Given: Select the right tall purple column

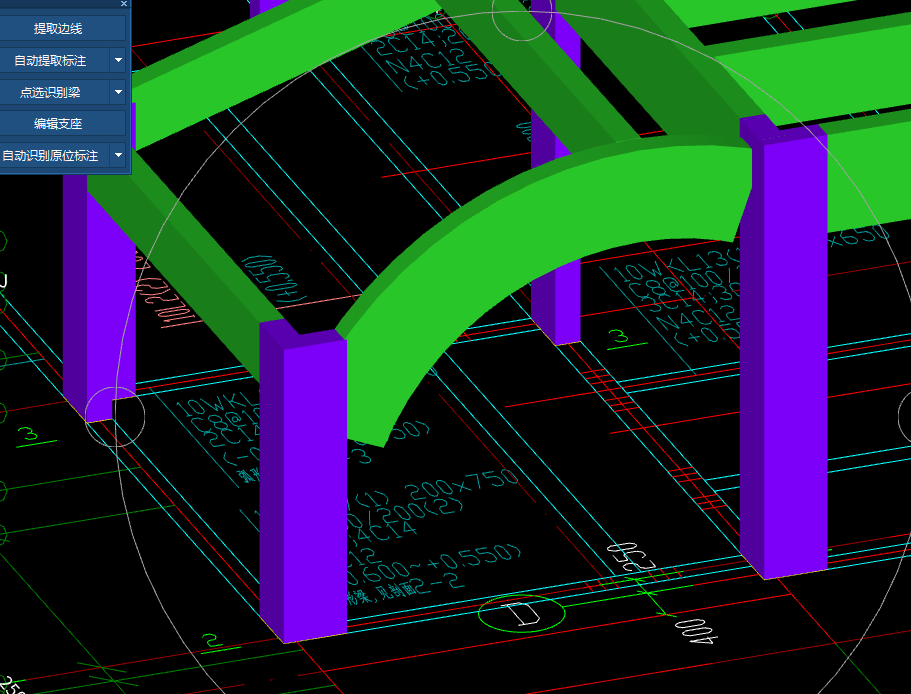Looking at the screenshot, I should [784, 348].
